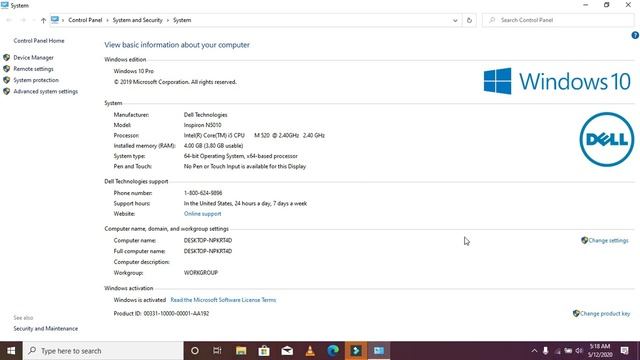Click the back navigation arrow
The width and height of the screenshot is (640, 360).
(x=9, y=20)
